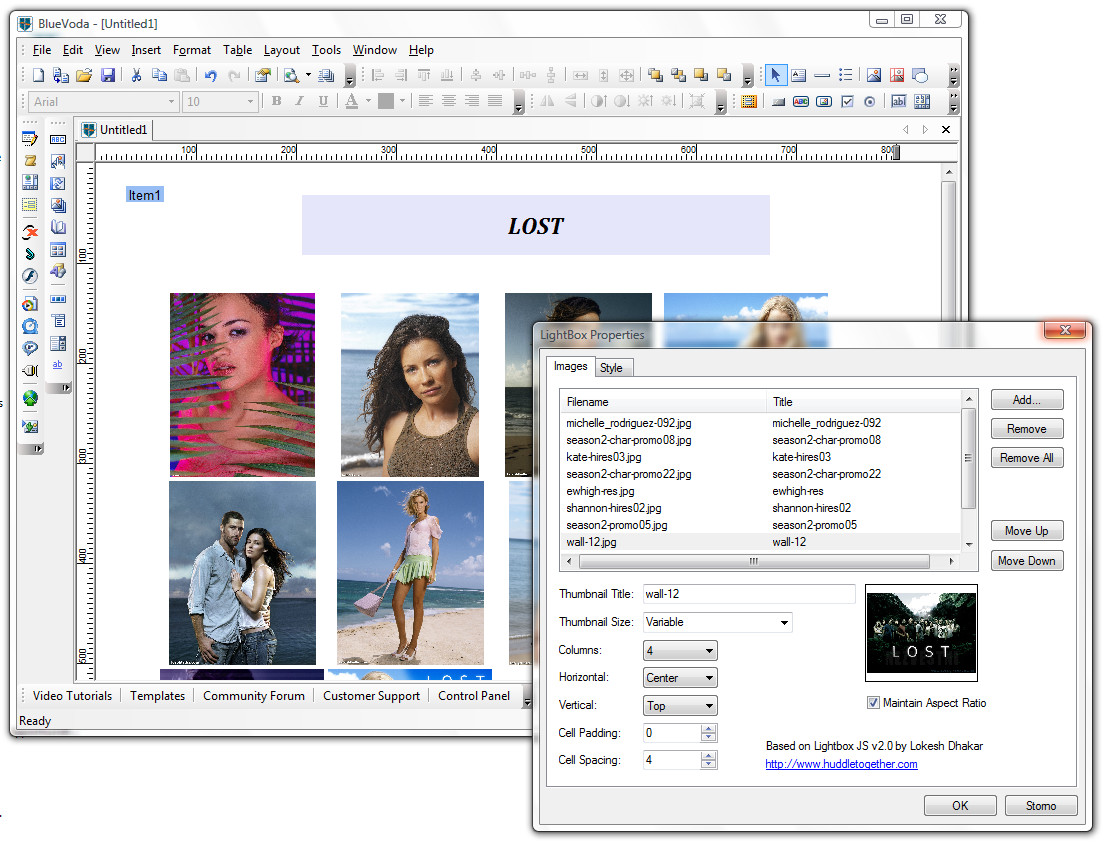
Task: Click the Insert Image toolbar icon
Action: [x=873, y=75]
